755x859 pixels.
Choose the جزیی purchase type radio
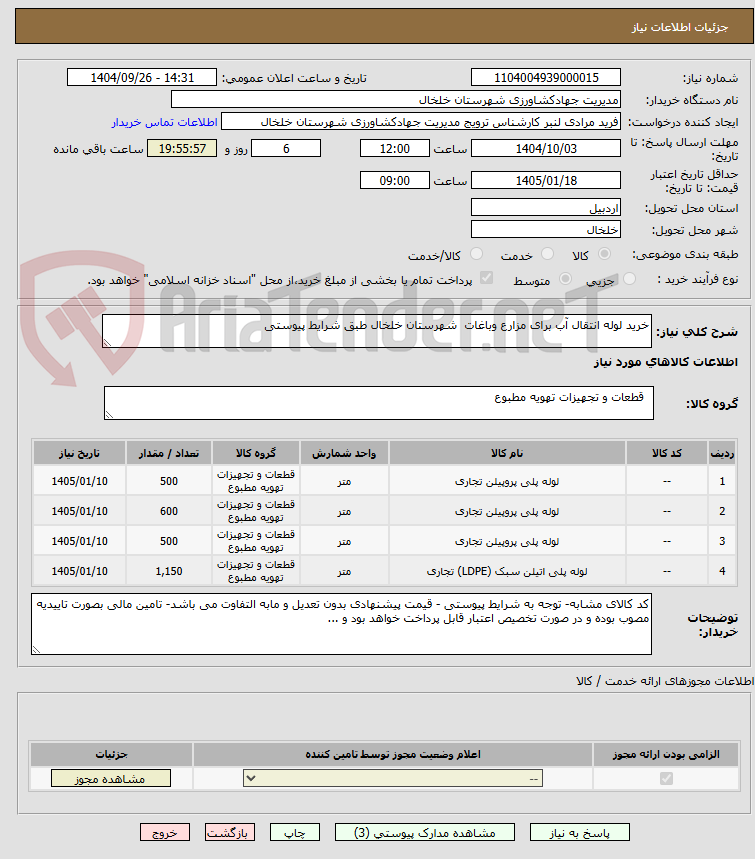point(630,279)
